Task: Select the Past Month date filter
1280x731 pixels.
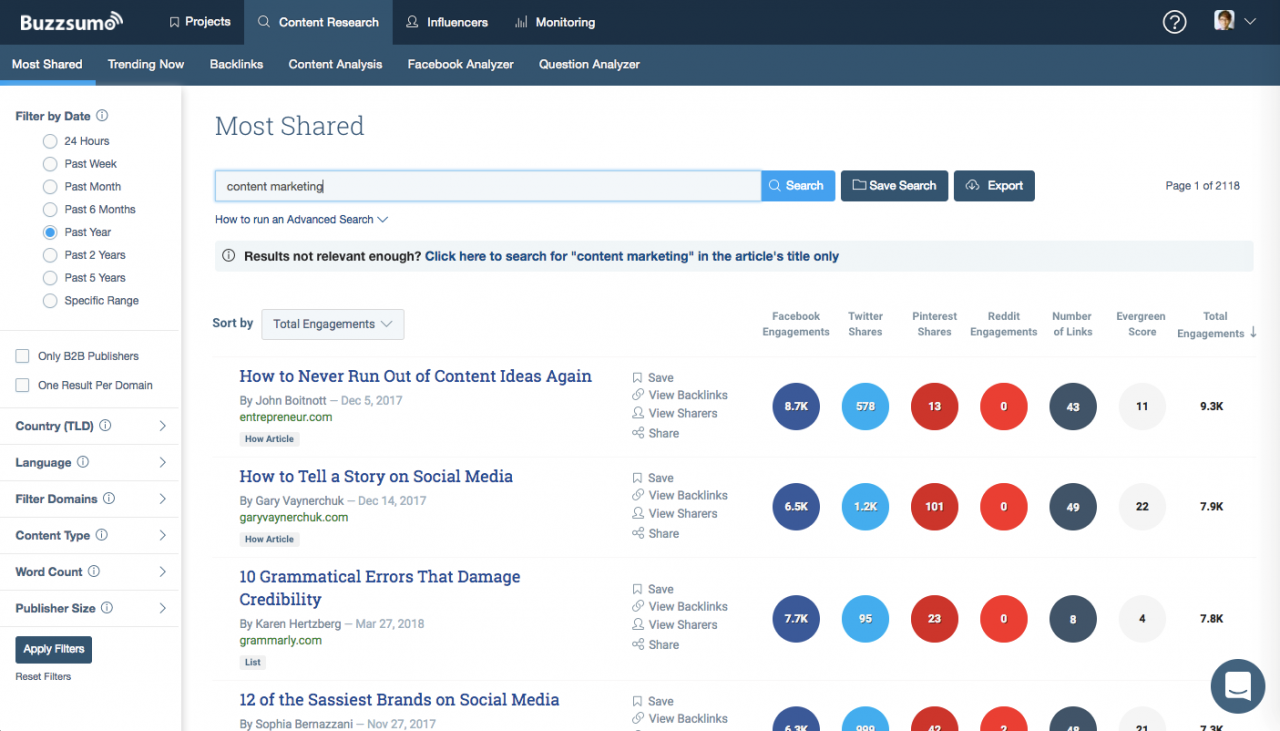Action: point(50,187)
